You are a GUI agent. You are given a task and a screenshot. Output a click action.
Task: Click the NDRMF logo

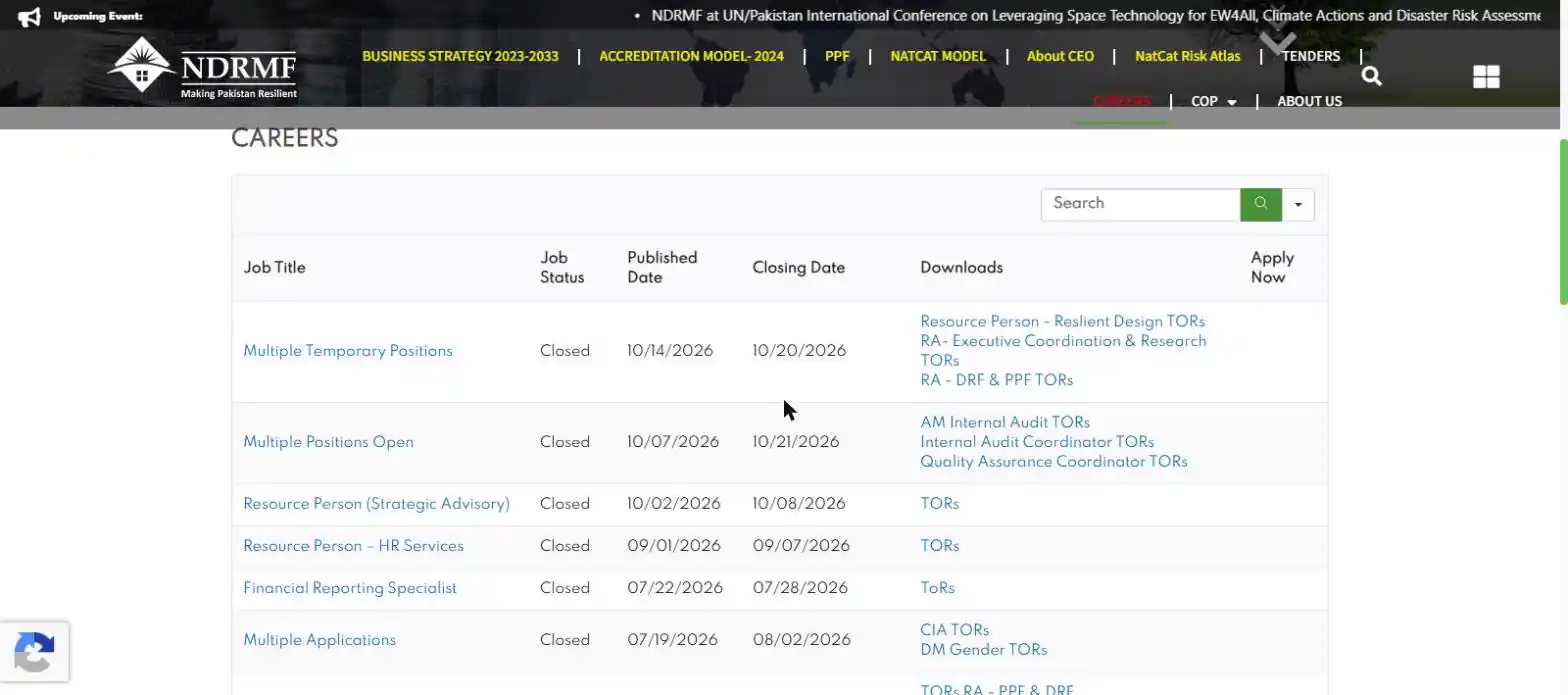(x=202, y=68)
